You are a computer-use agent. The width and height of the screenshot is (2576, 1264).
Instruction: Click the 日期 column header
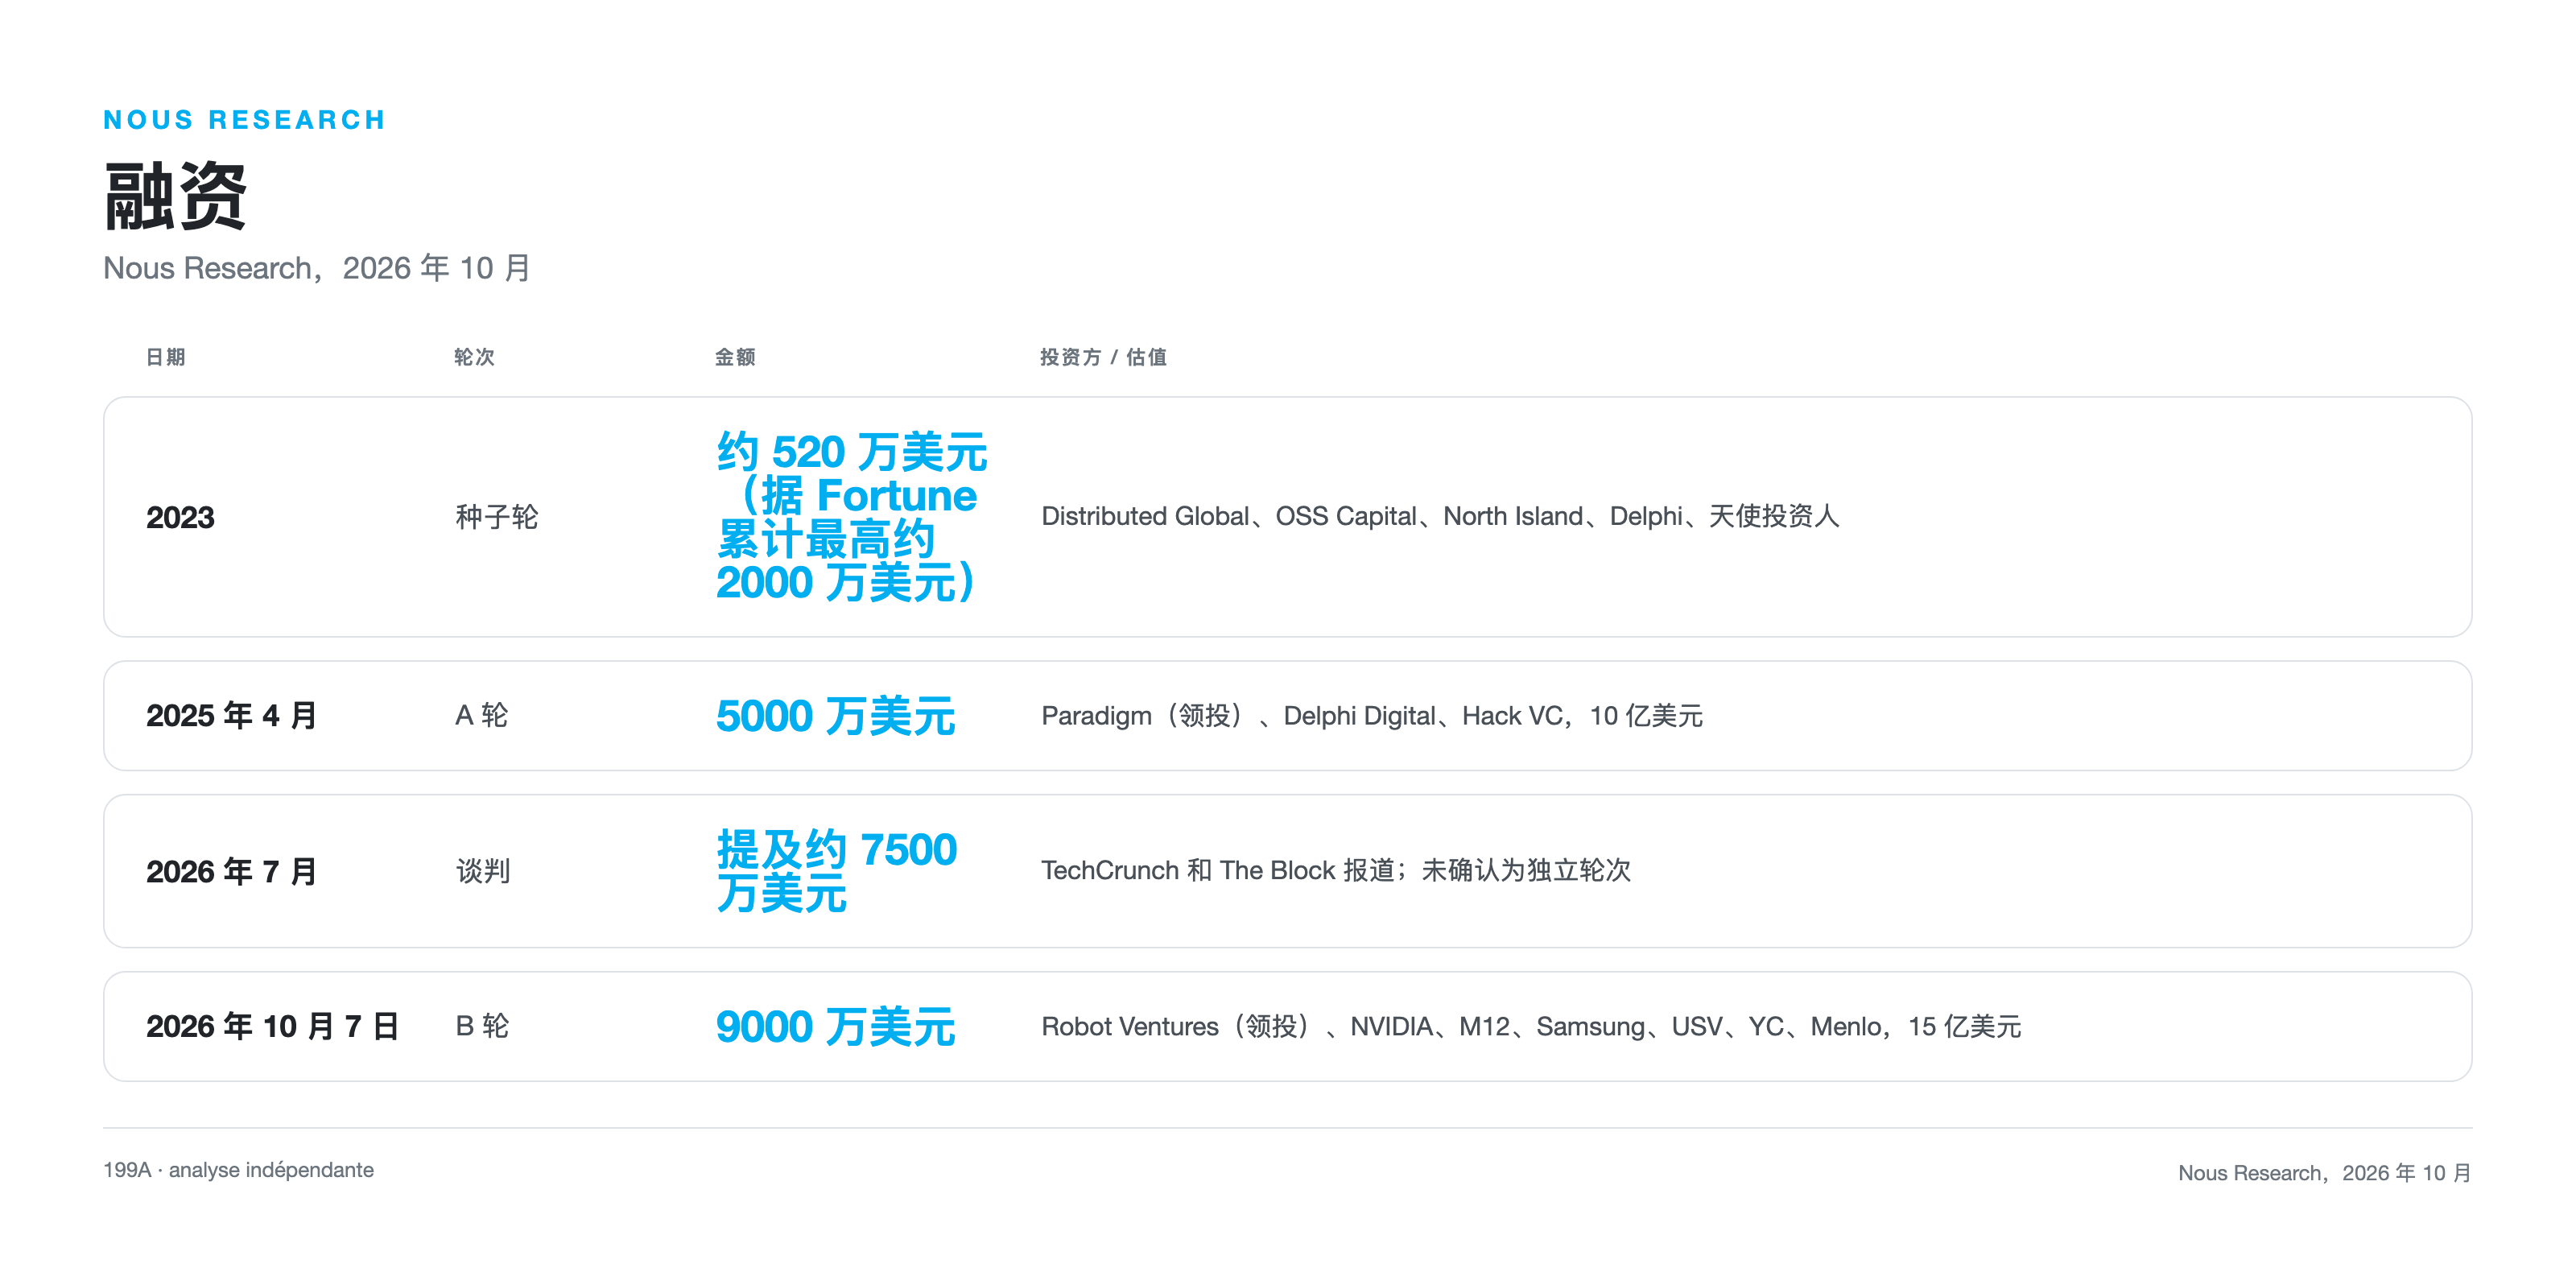click(166, 357)
